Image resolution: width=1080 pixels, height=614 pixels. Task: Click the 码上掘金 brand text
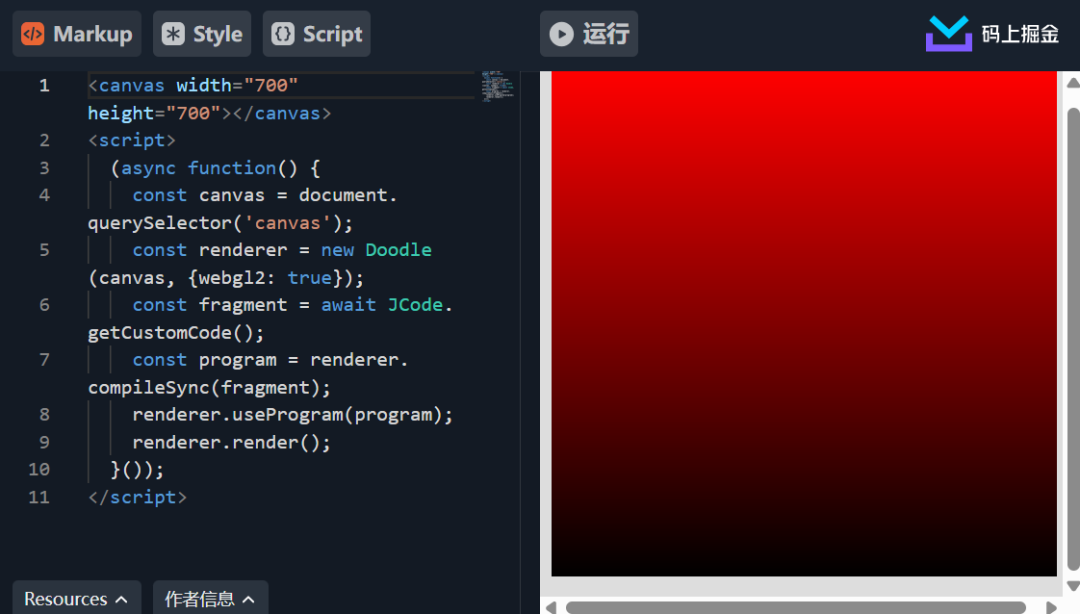(1020, 34)
